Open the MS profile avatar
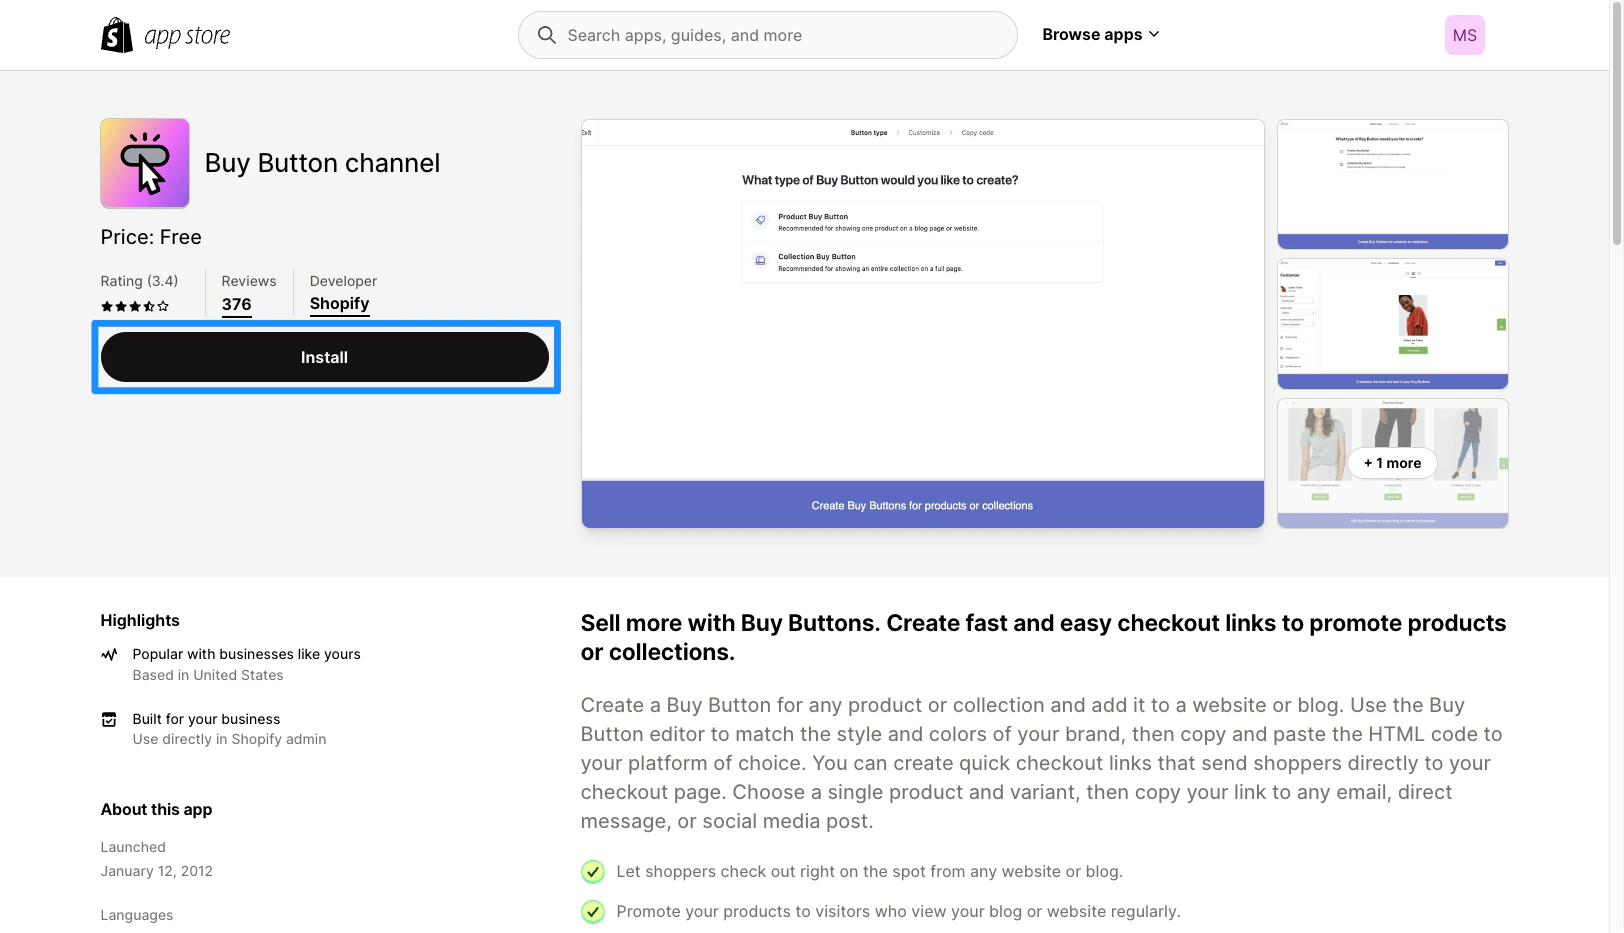This screenshot has width=1624, height=933. tap(1464, 34)
